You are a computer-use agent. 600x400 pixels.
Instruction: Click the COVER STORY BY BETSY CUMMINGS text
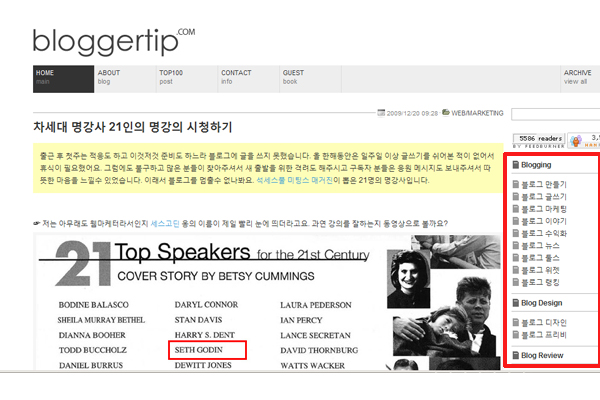(216, 276)
